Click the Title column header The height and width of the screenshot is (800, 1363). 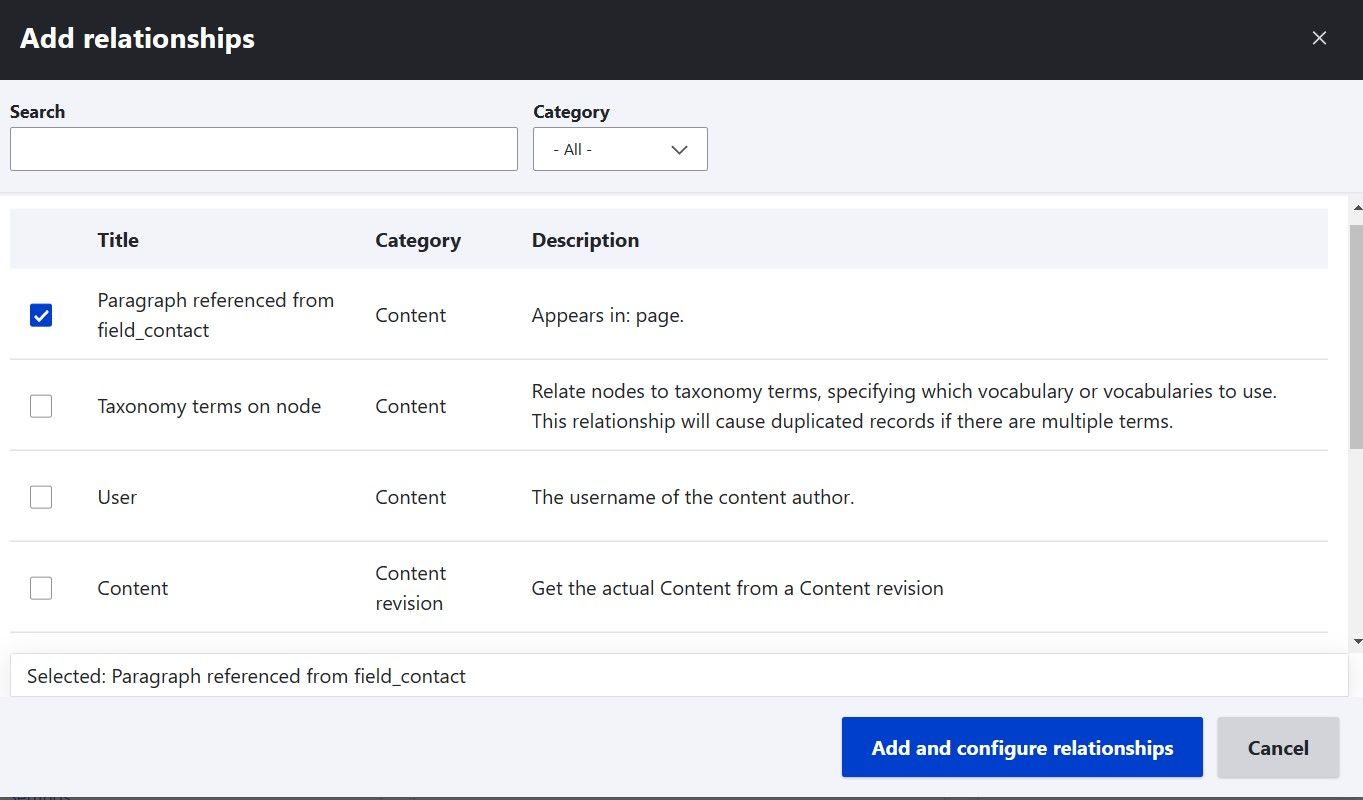point(117,240)
